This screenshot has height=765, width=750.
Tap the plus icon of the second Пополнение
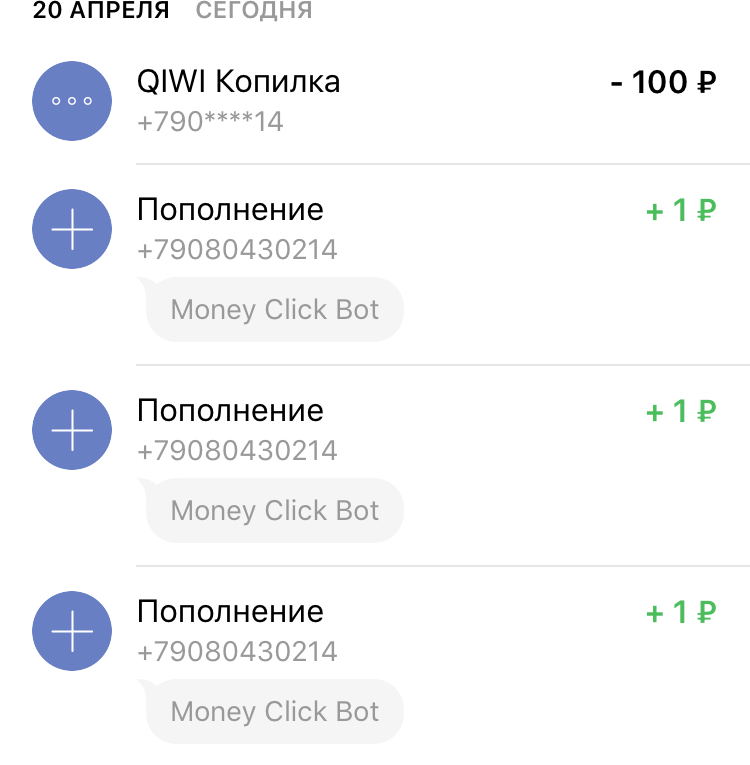pos(72,430)
